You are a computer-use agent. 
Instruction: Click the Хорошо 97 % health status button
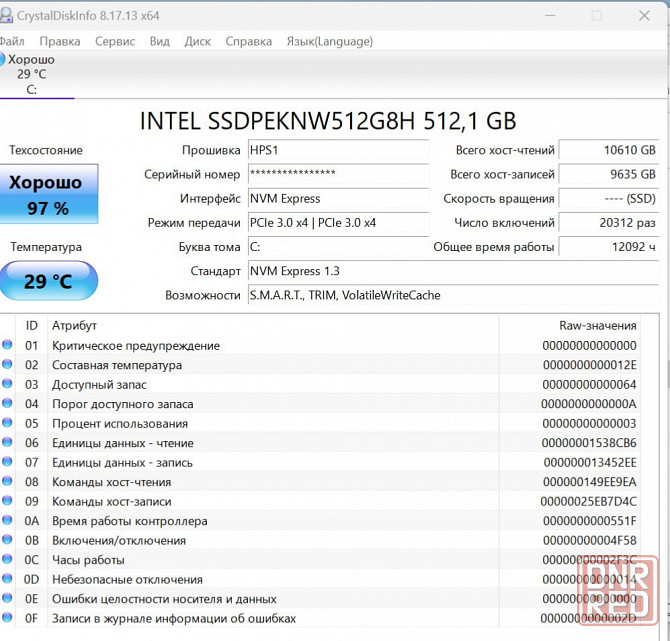[48, 195]
